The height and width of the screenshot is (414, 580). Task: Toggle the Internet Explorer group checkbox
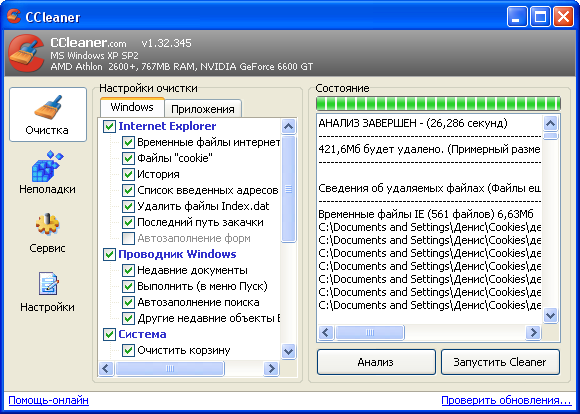click(109, 126)
